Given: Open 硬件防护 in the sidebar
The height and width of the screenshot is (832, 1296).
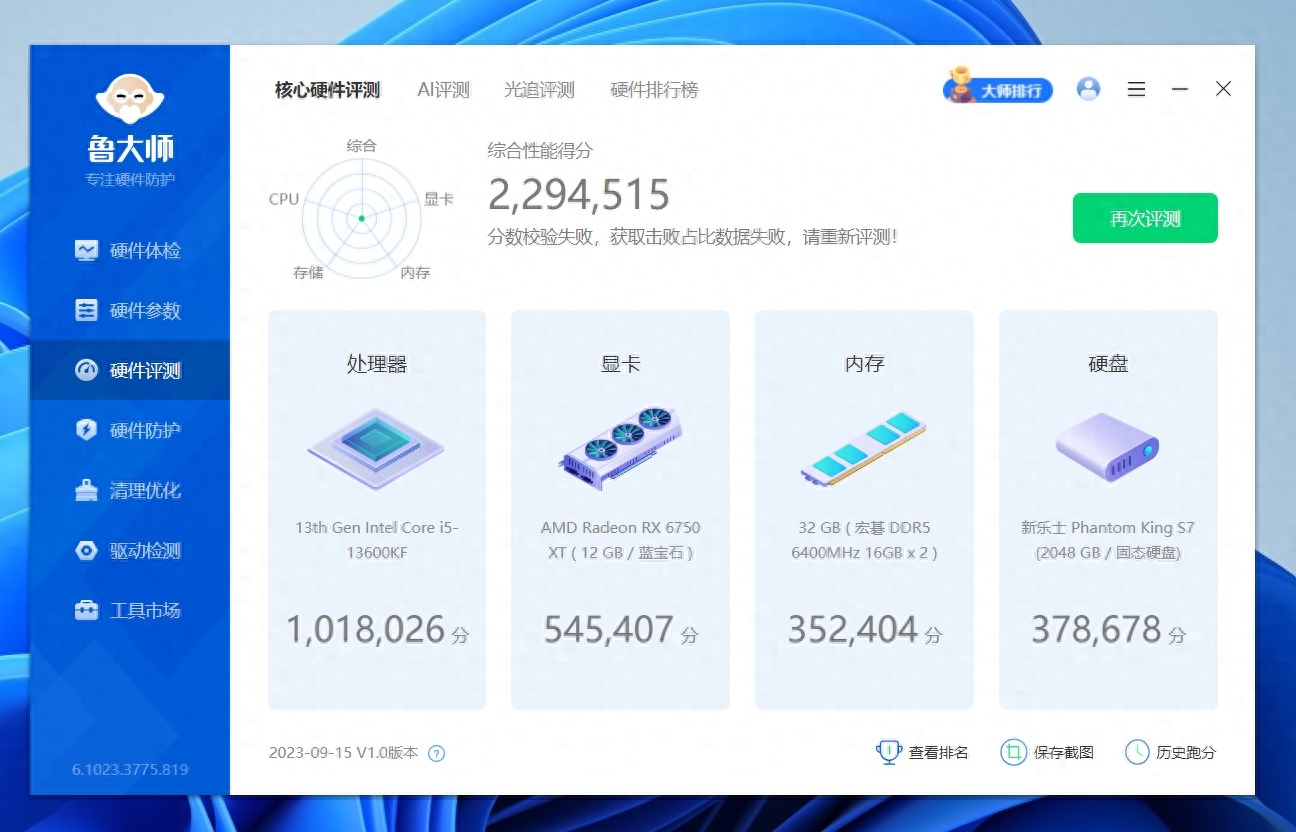Looking at the screenshot, I should click(130, 430).
